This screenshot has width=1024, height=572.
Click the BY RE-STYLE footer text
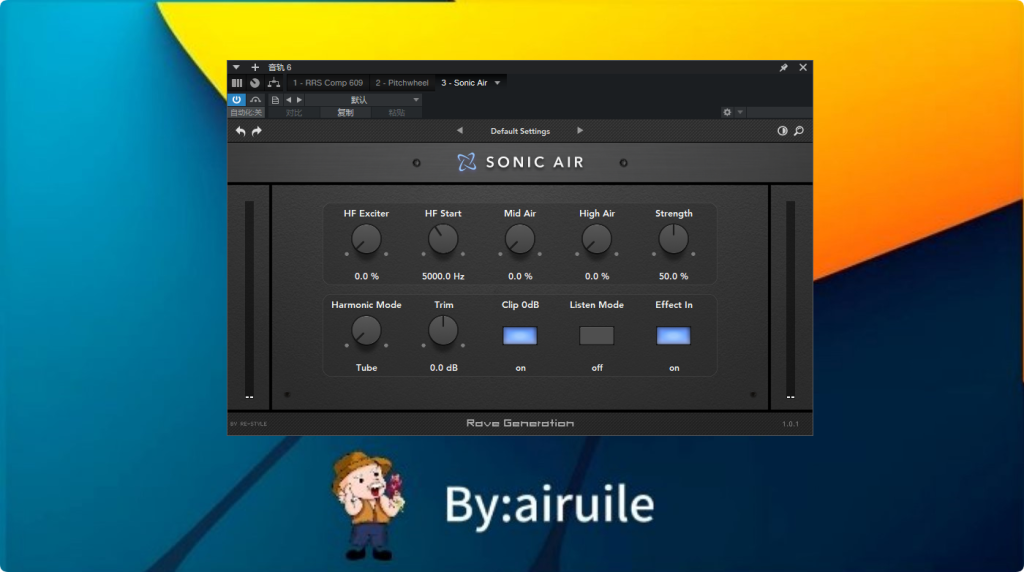[x=249, y=424]
